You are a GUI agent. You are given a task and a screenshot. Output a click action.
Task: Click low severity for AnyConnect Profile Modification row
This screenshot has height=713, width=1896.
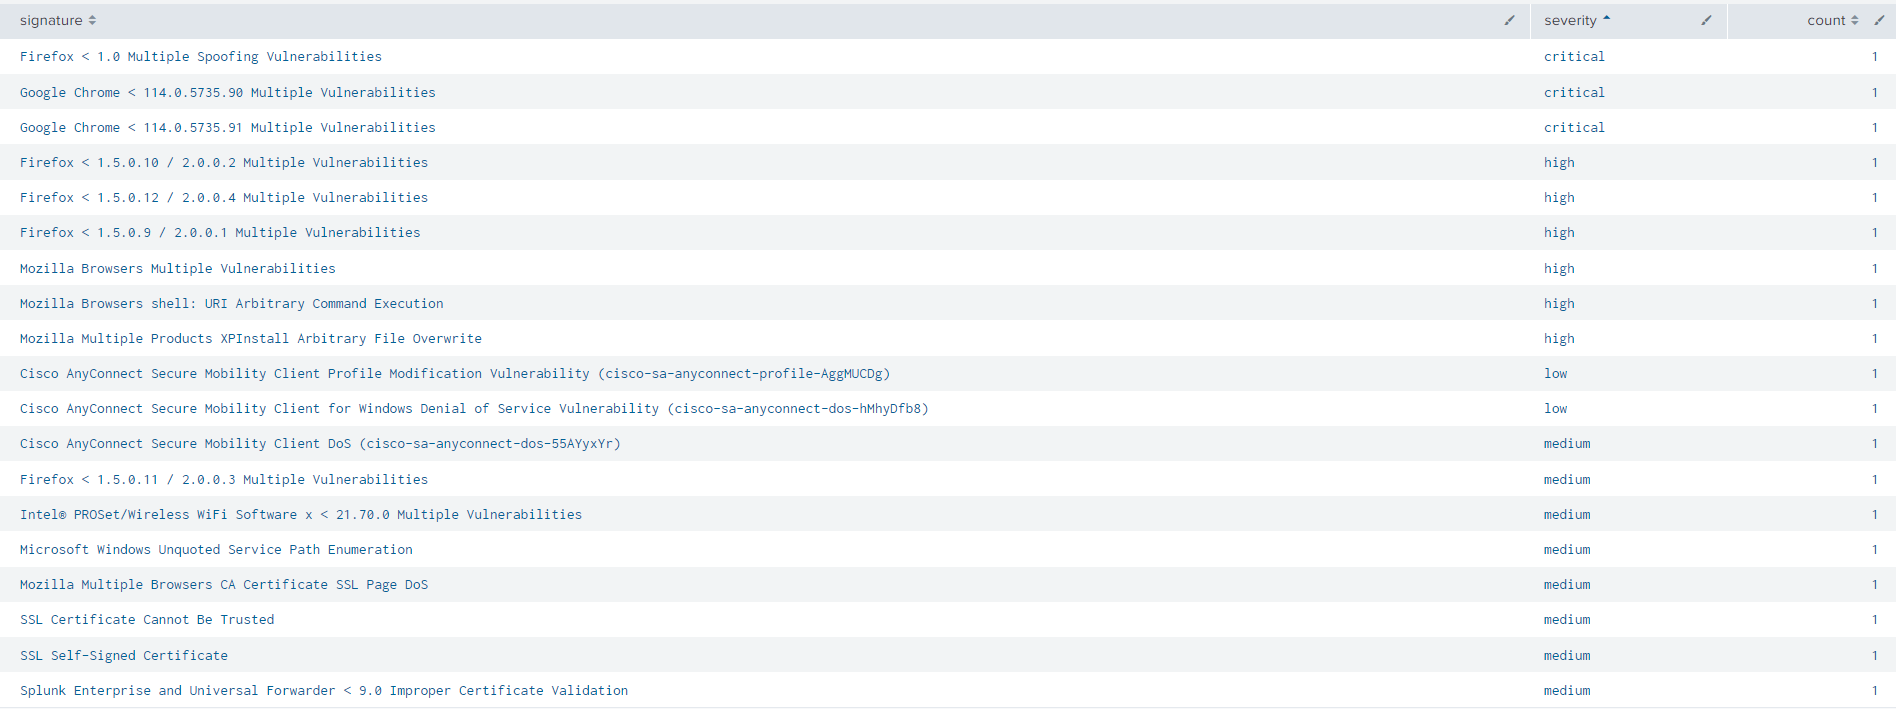pos(1556,373)
